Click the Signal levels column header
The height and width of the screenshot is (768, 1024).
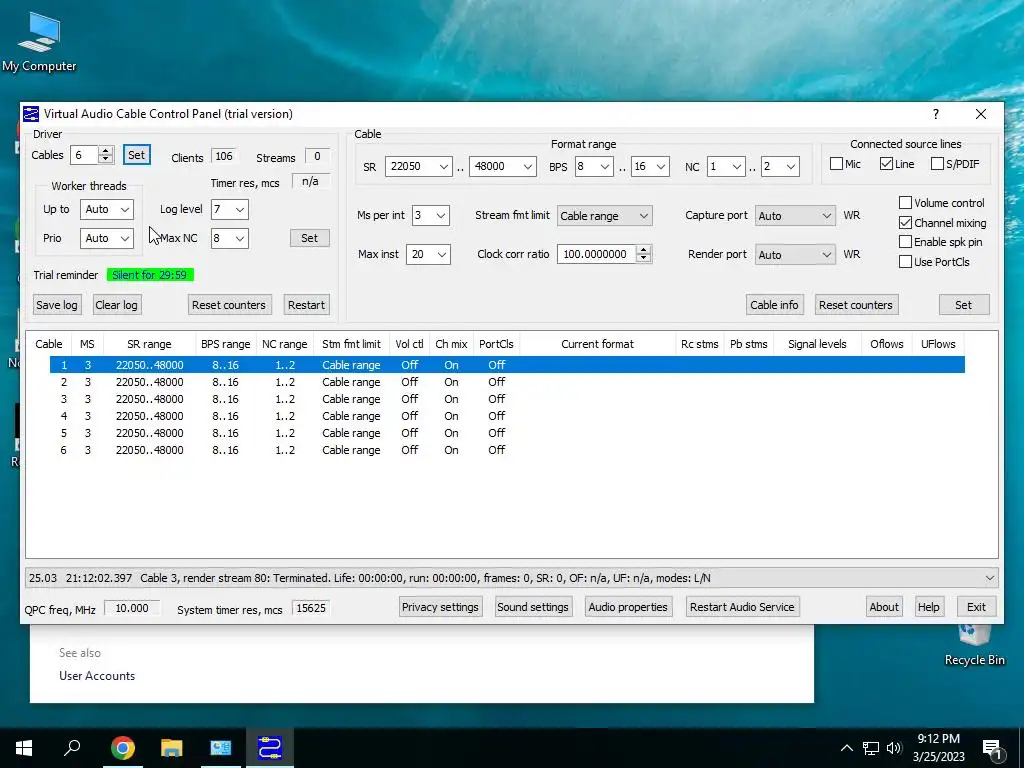[817, 344]
